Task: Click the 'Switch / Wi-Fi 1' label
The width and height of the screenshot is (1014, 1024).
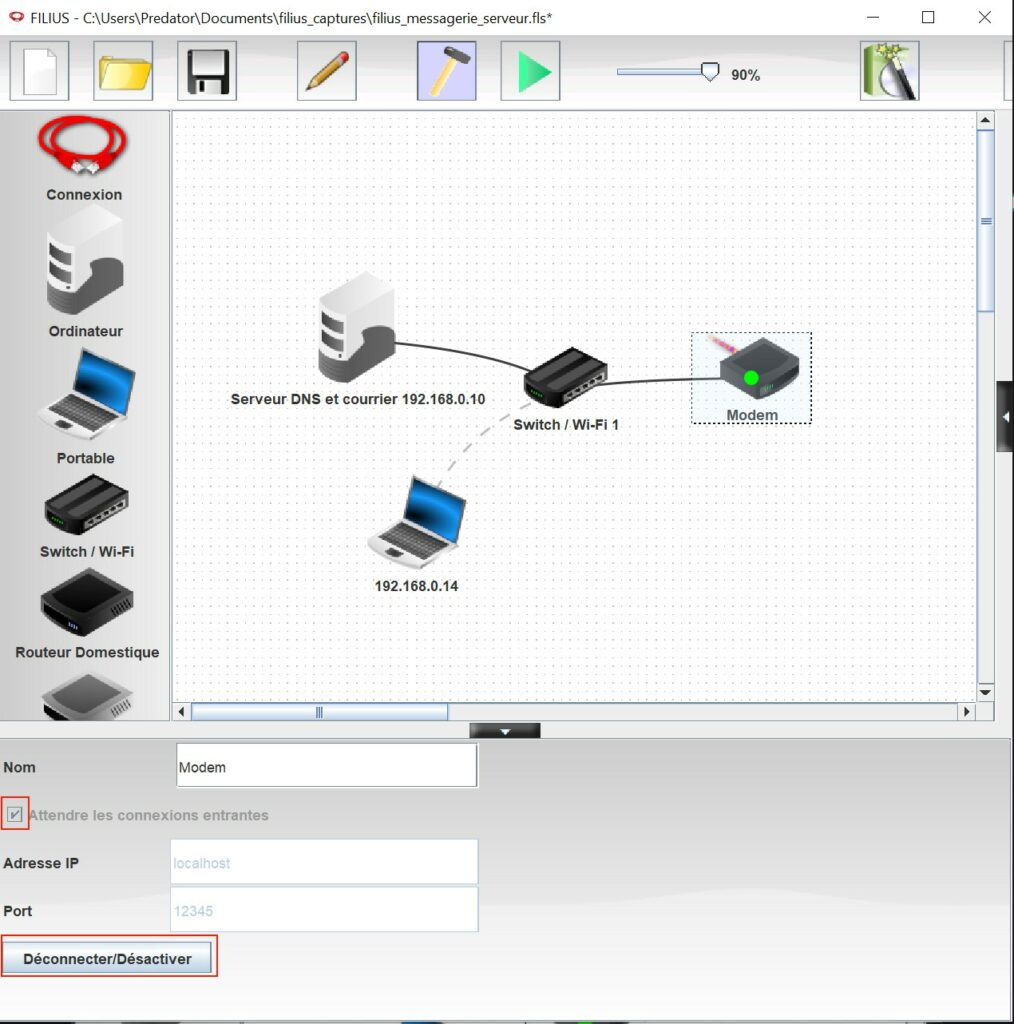Action: point(566,424)
